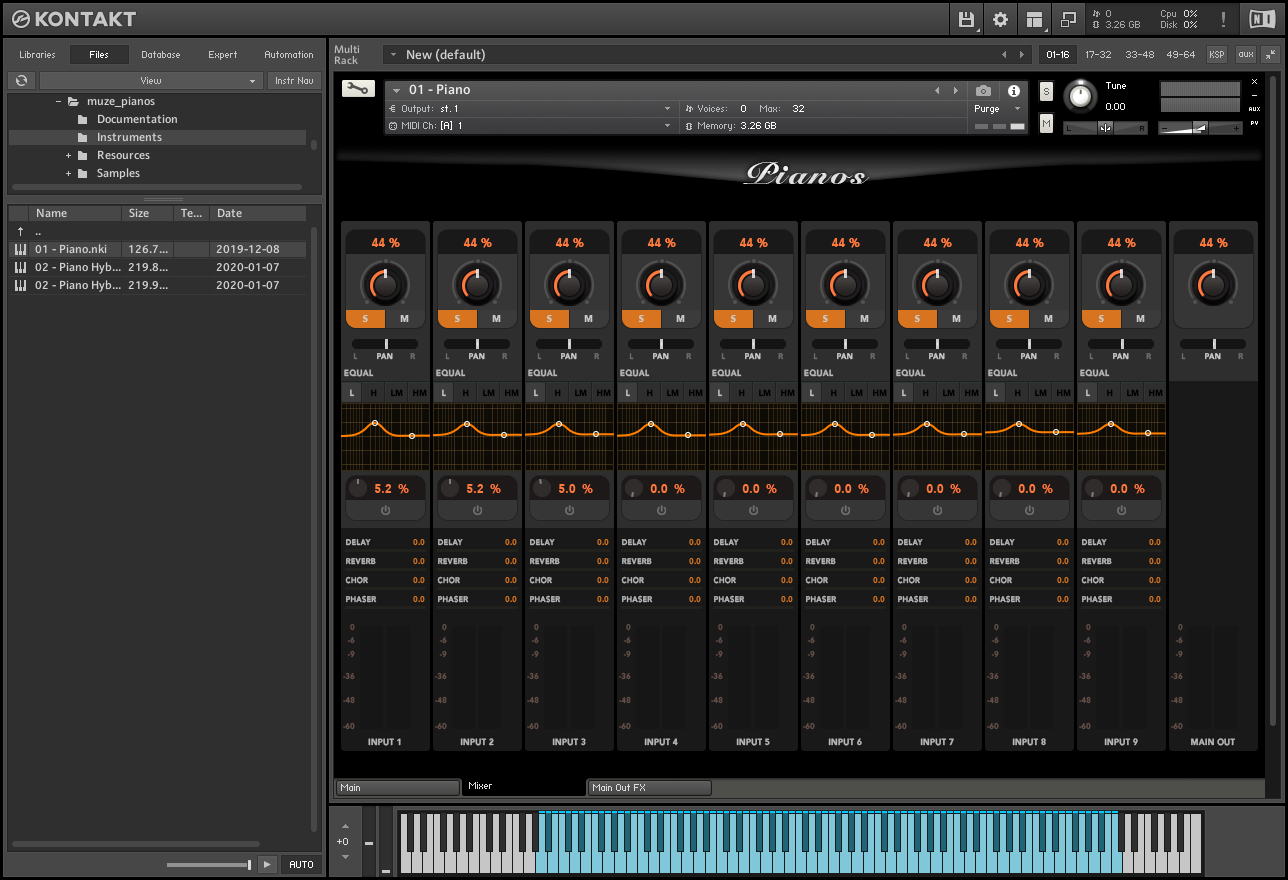Open the workspace layout panel icon
The height and width of the screenshot is (880, 1288).
coord(1034,19)
